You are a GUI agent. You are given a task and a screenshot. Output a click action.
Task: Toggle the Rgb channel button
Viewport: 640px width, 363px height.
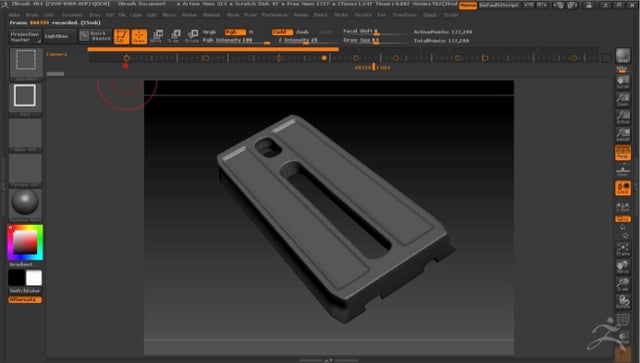[235, 32]
